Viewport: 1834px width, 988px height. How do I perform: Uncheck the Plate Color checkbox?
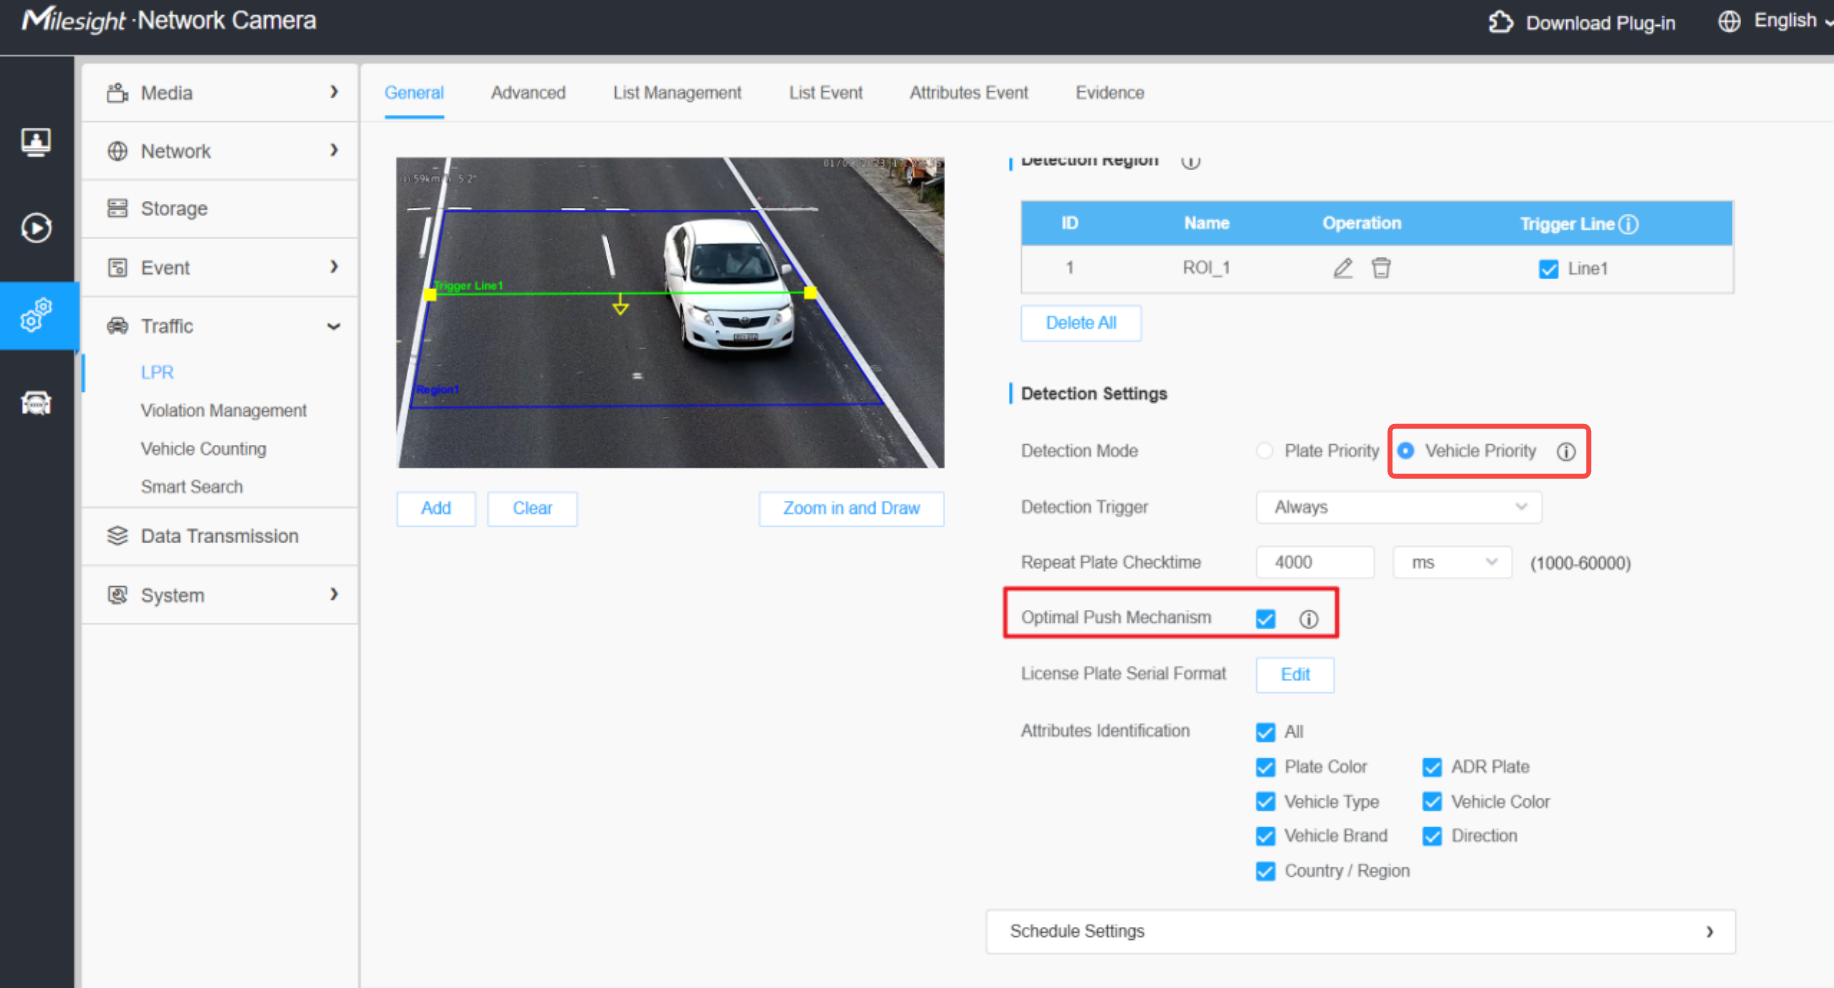pos(1266,767)
